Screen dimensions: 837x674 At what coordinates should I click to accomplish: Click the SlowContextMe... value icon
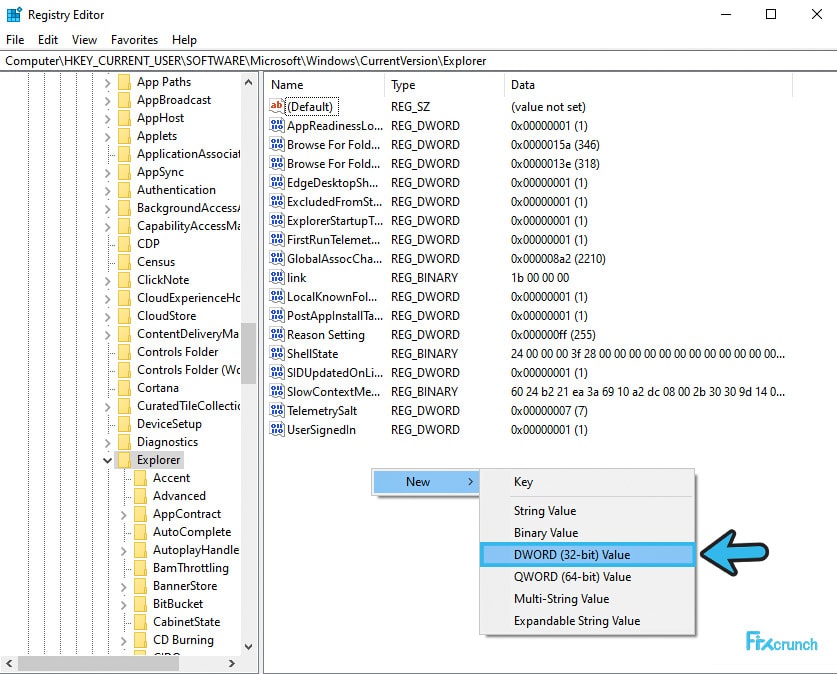(277, 392)
